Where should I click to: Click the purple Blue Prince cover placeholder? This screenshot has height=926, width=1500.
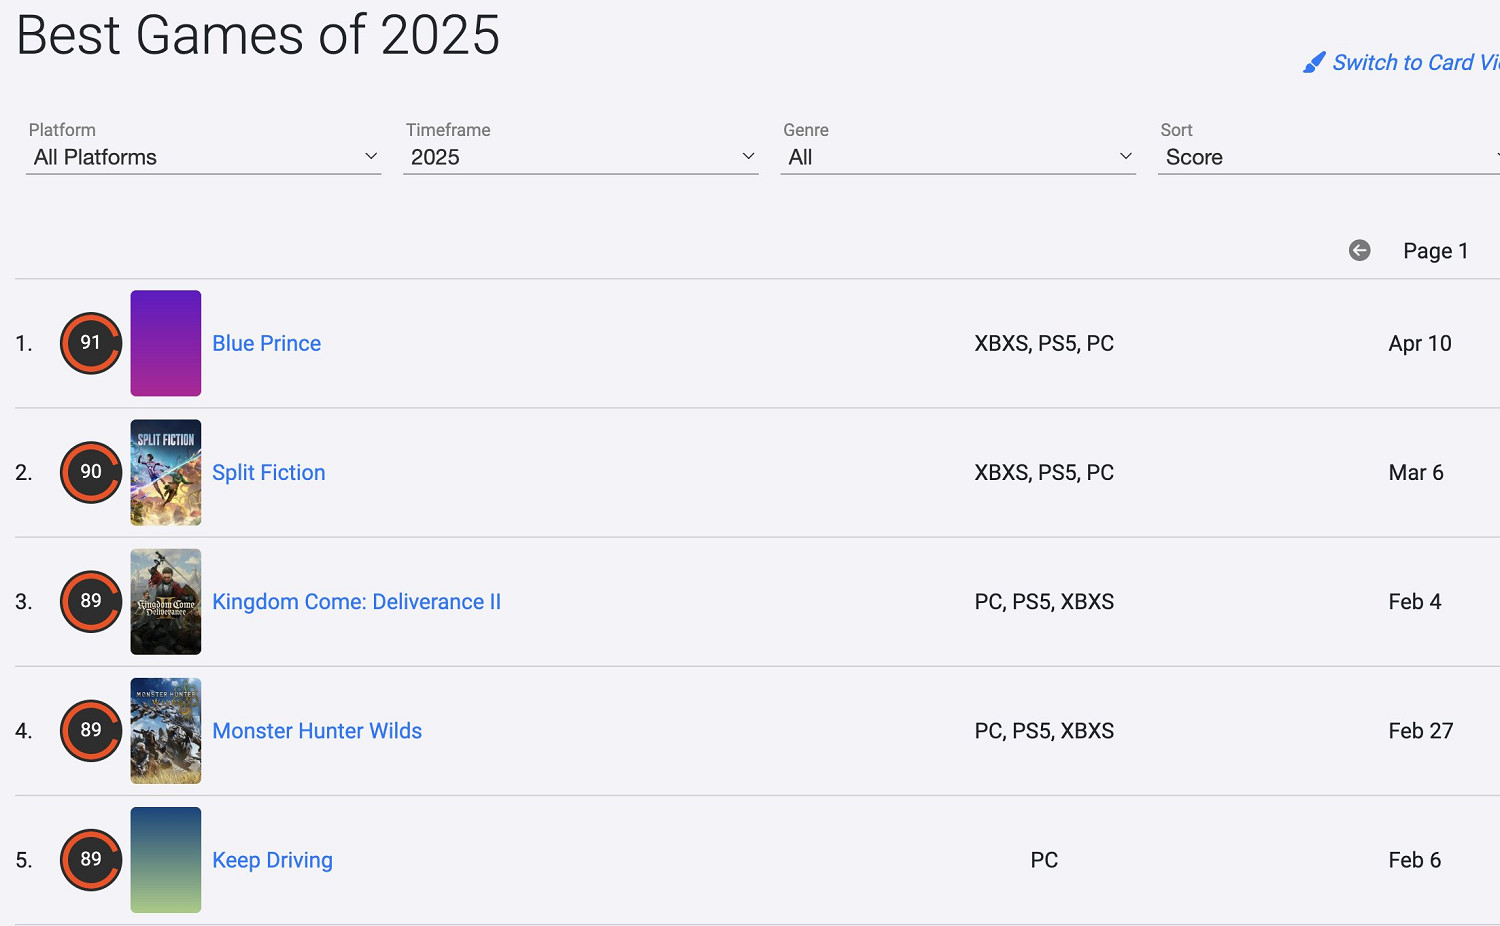(166, 343)
